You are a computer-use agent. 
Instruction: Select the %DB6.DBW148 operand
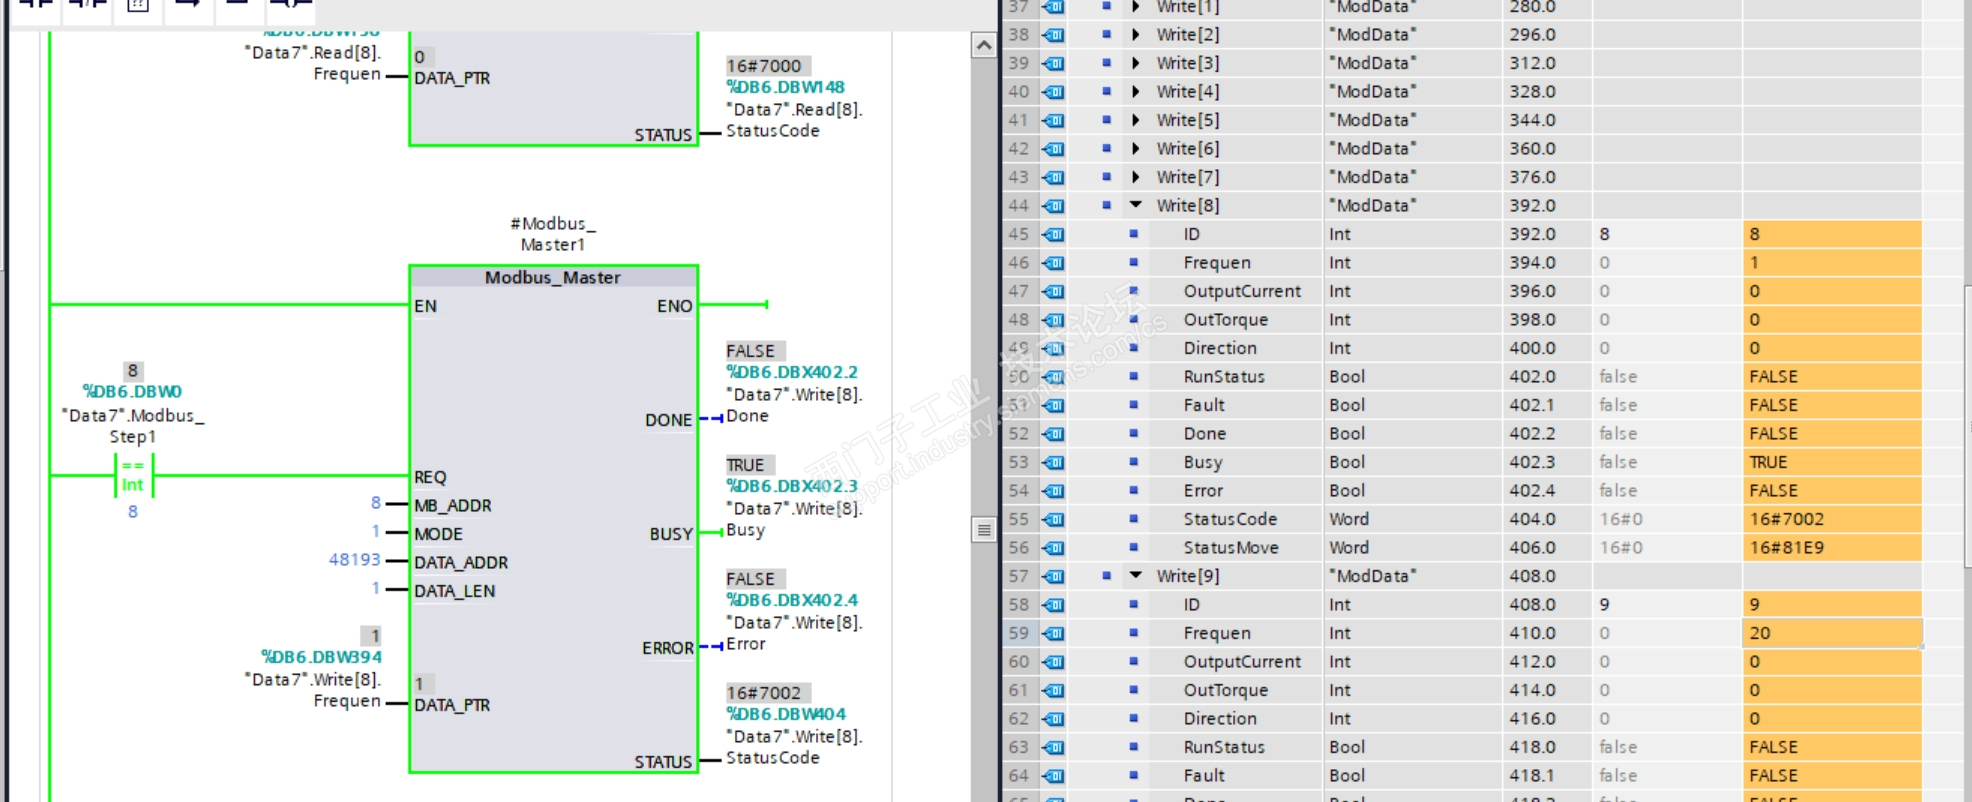click(786, 87)
